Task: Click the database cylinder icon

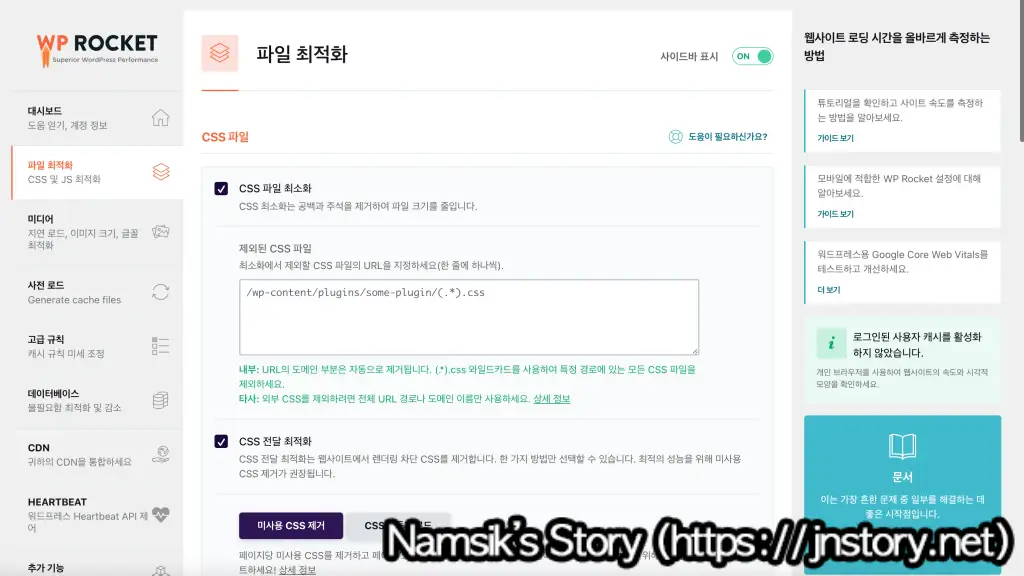Action: (161, 400)
